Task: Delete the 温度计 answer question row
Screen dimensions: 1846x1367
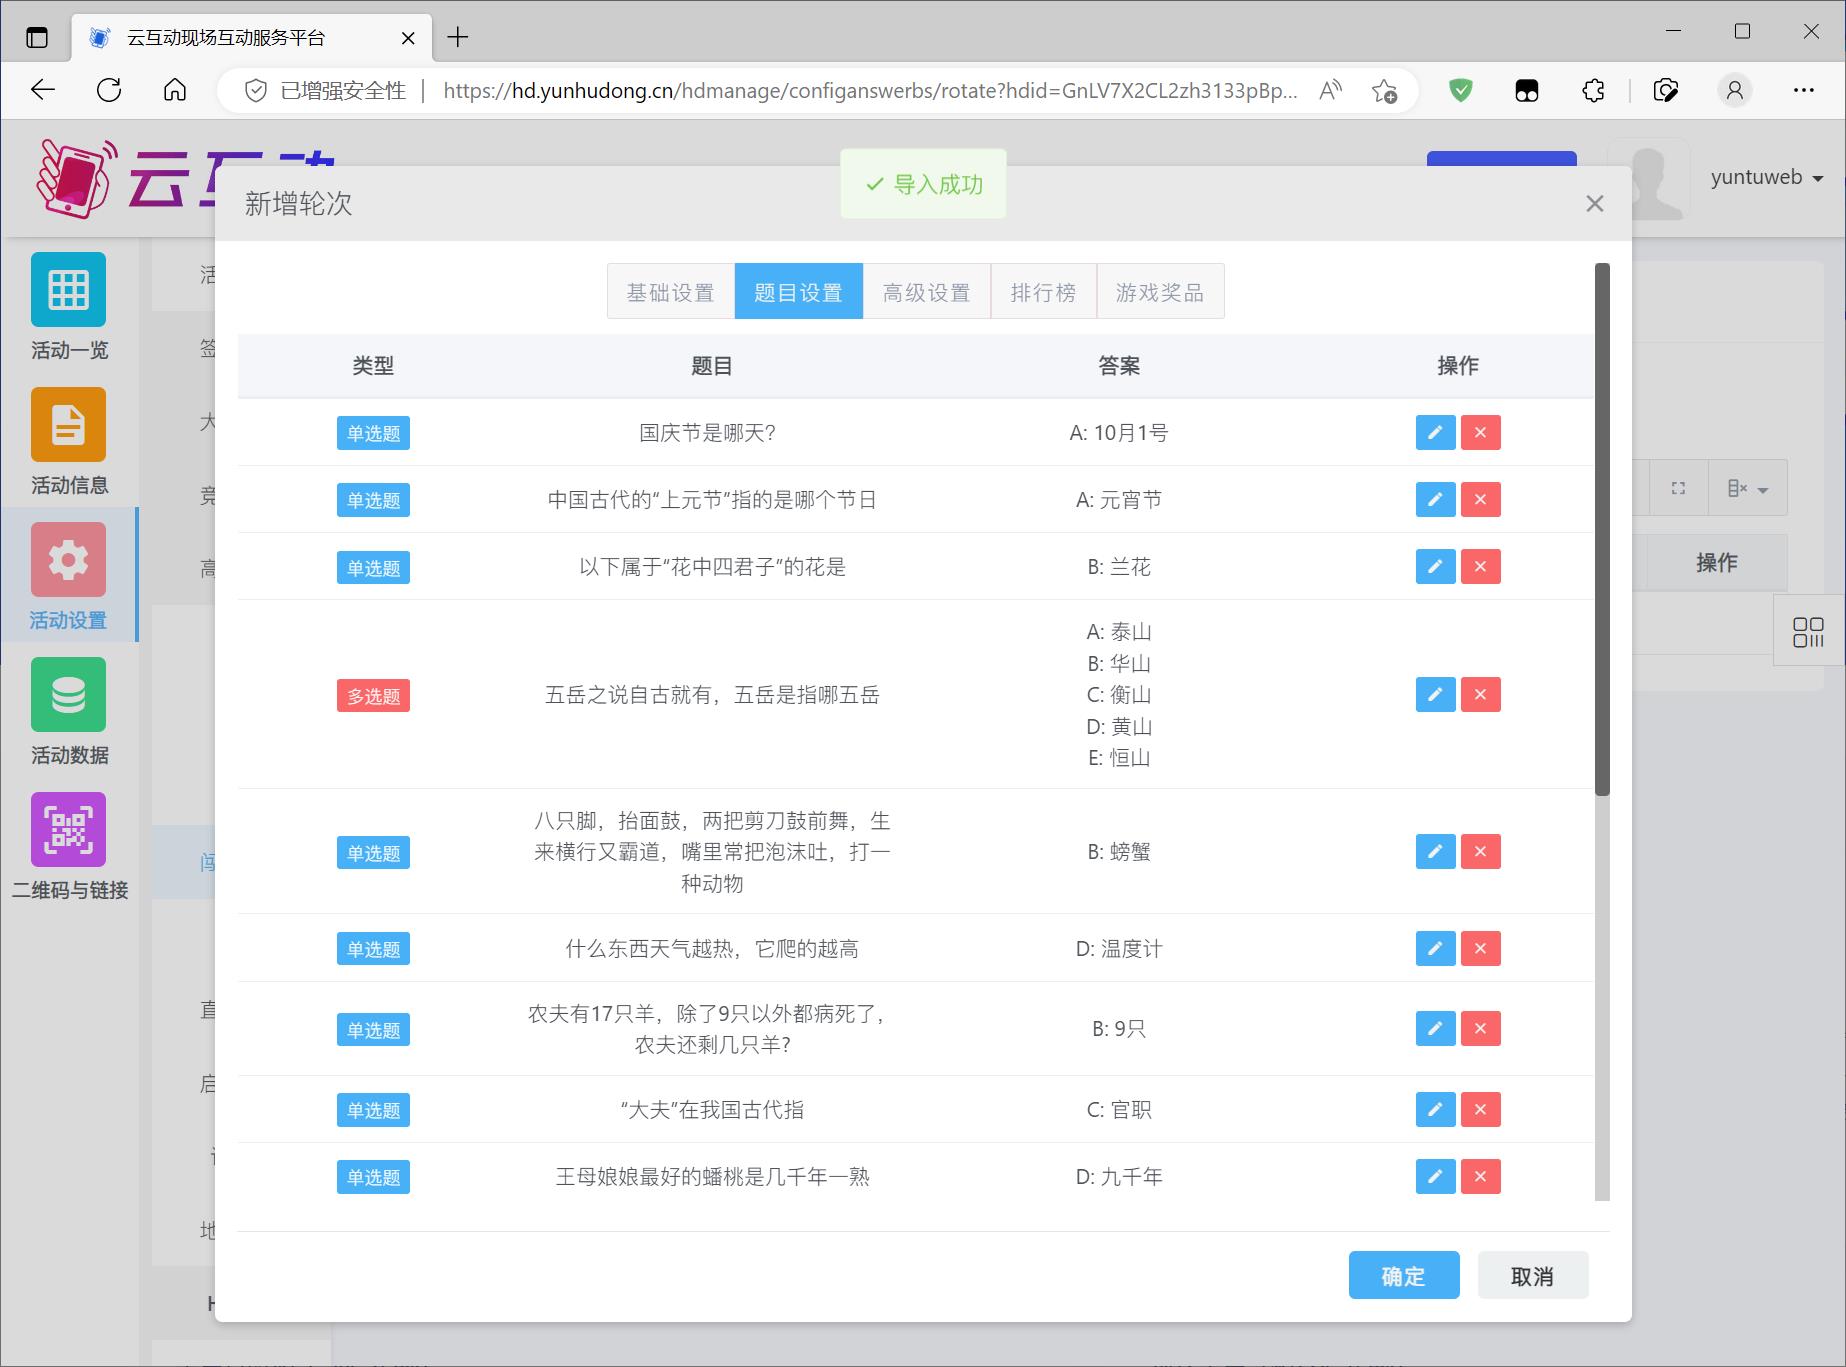Action: [1480, 949]
